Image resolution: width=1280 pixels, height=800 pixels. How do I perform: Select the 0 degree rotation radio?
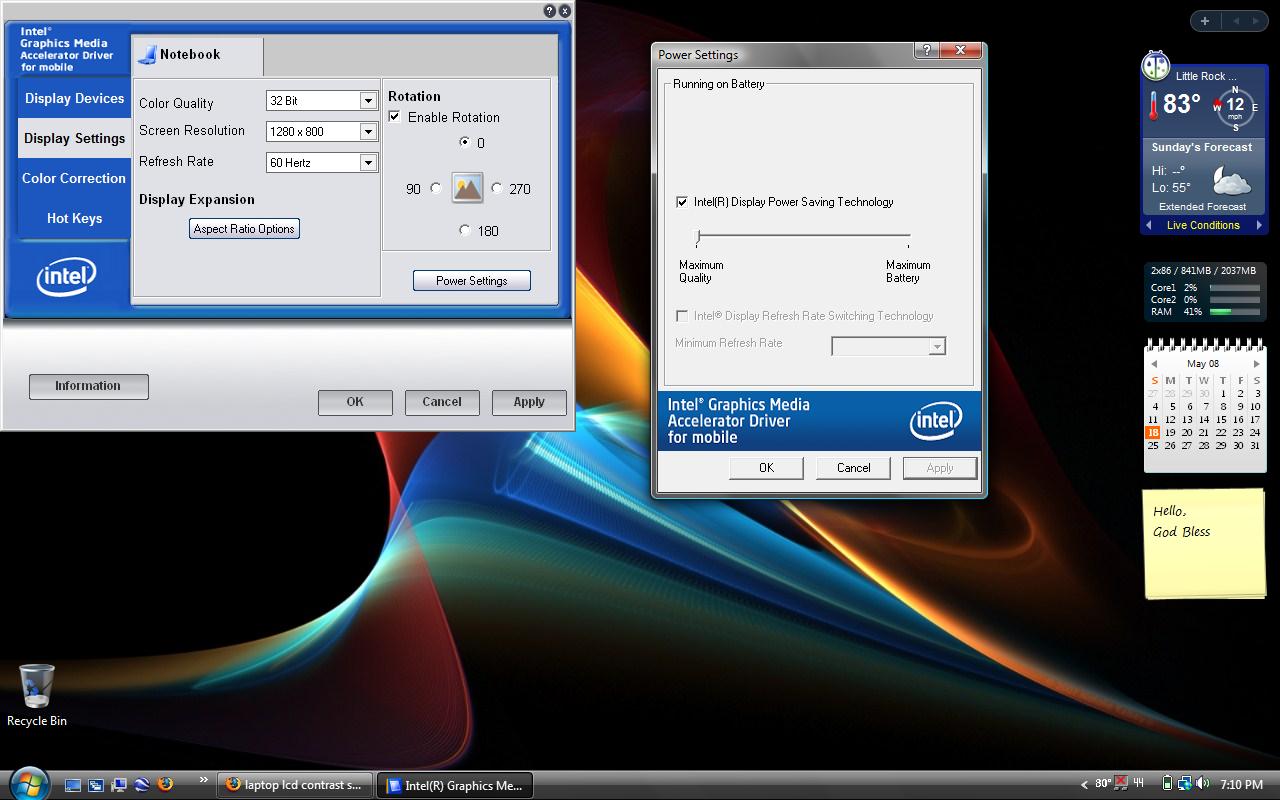[465, 142]
